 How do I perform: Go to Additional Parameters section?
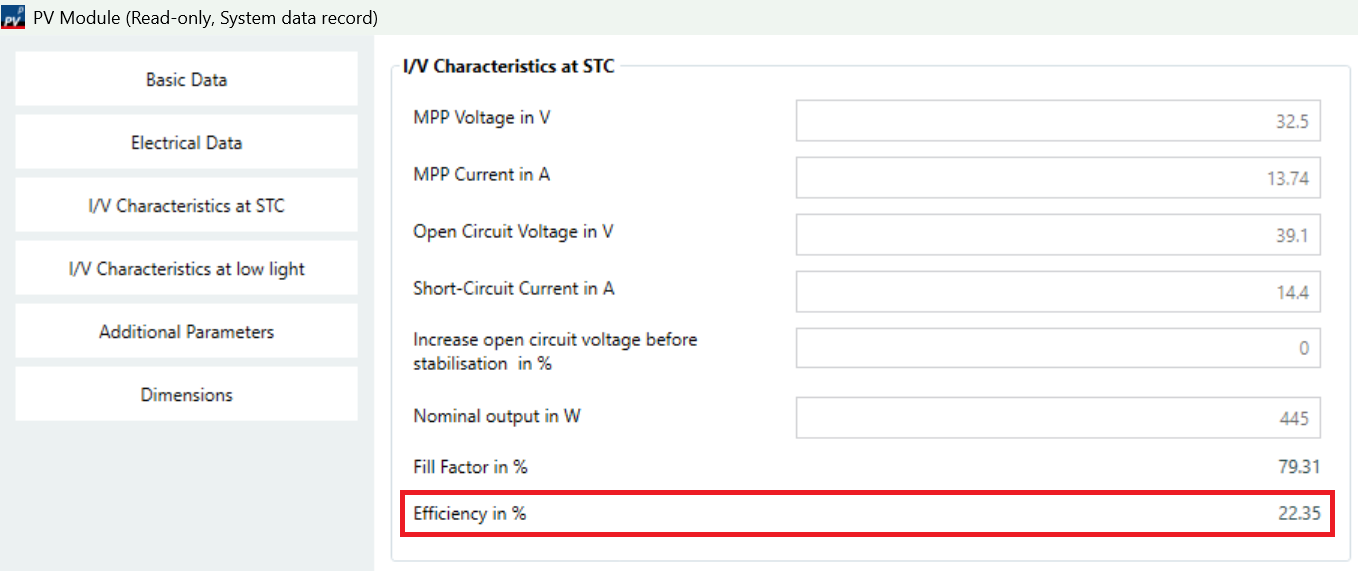[x=186, y=332]
